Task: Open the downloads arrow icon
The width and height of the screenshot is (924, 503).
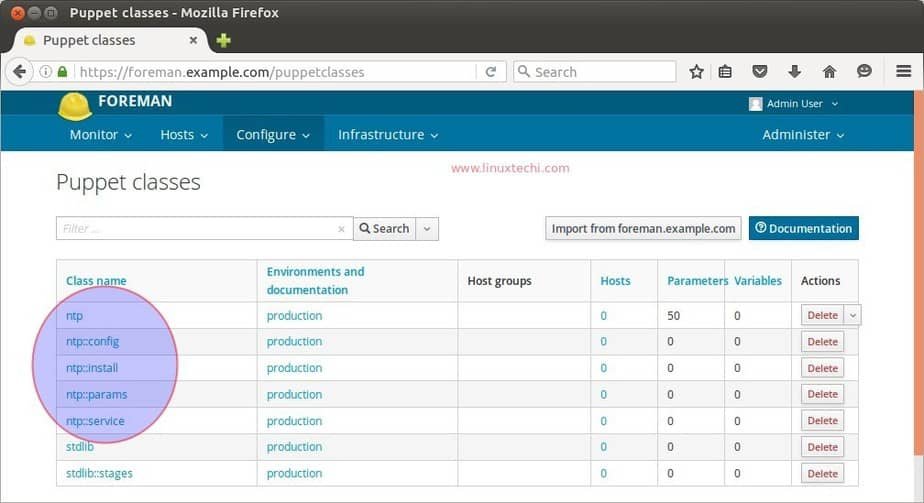Action: (794, 72)
